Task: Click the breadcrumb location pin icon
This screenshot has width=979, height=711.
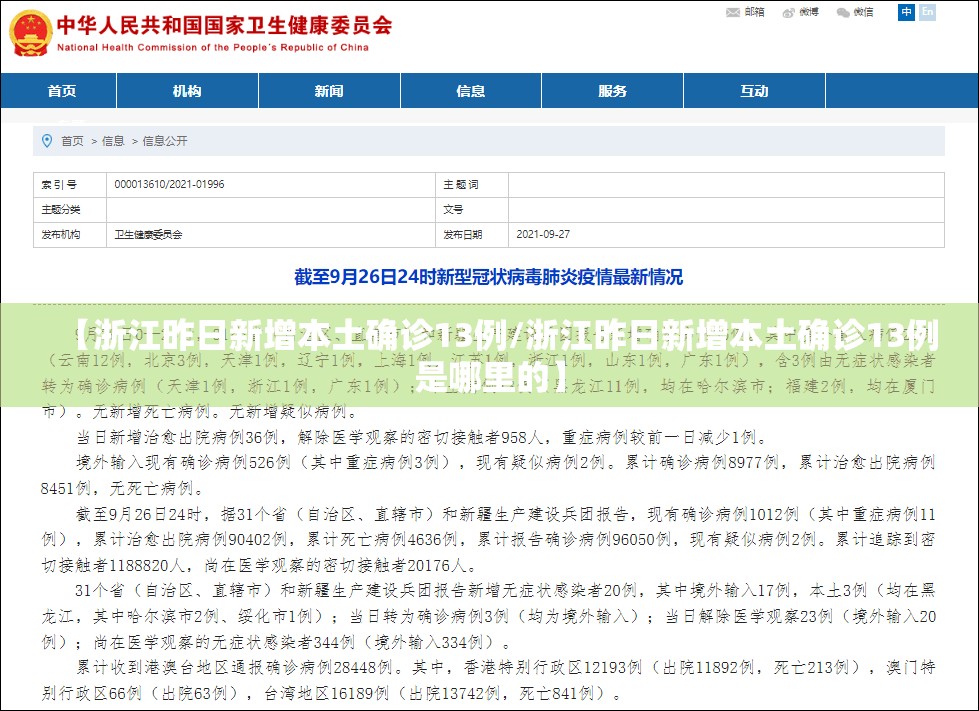Action: click(47, 140)
